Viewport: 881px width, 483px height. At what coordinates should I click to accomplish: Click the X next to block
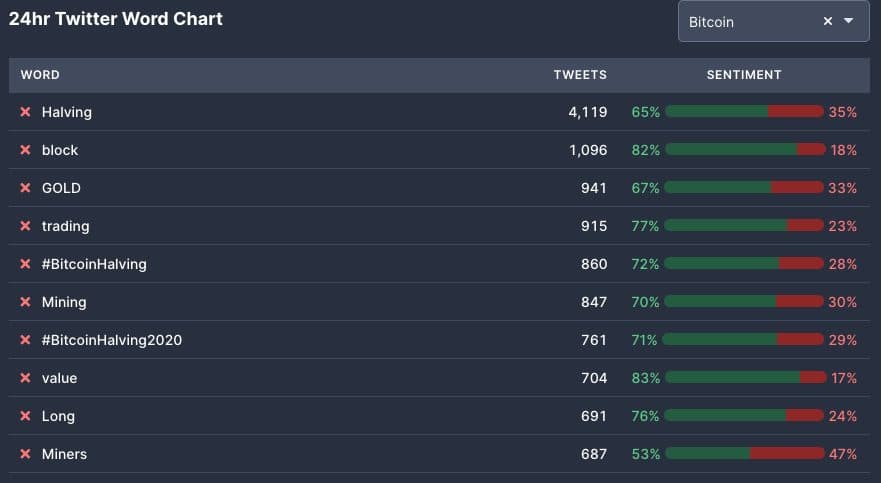[x=26, y=150]
